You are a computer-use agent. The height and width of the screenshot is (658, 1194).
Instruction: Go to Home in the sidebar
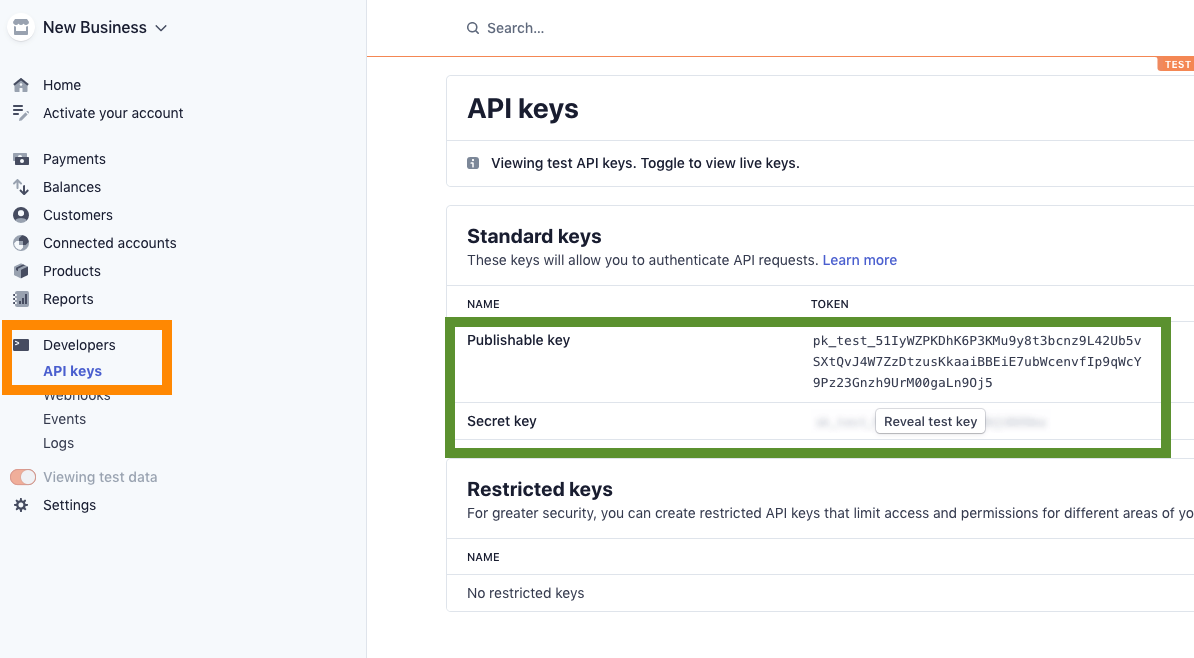tap(62, 85)
